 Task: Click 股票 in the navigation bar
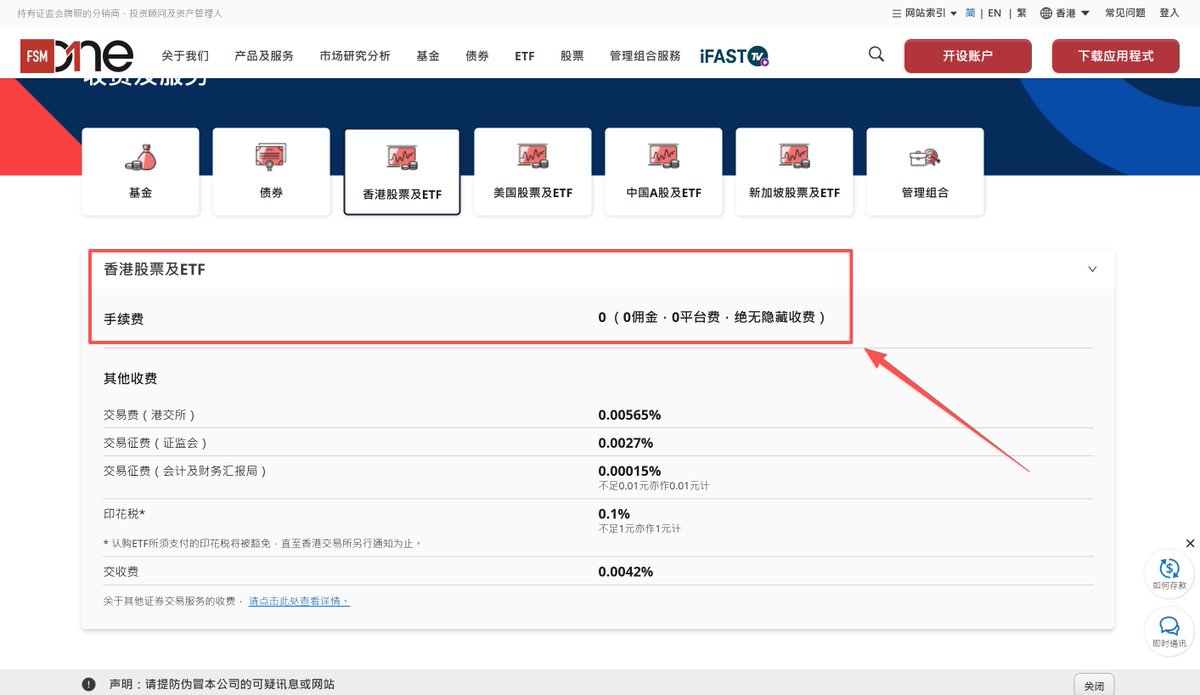click(571, 56)
